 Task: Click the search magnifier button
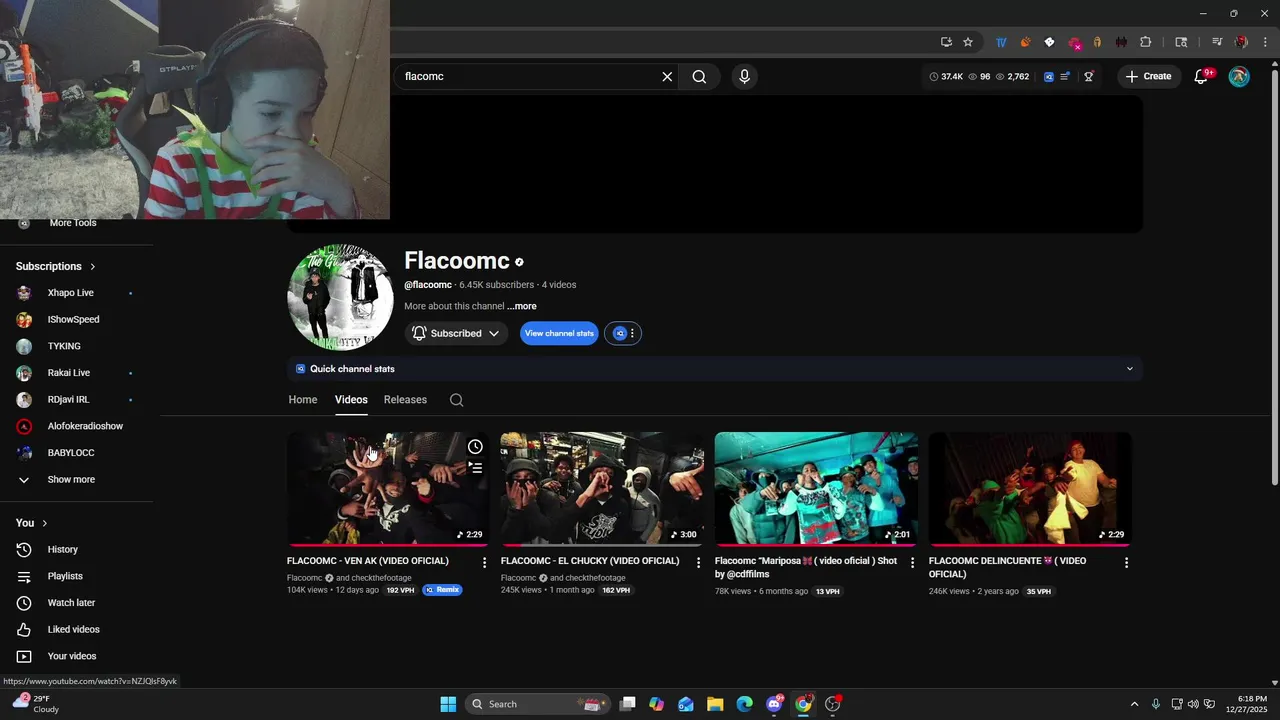click(x=699, y=76)
